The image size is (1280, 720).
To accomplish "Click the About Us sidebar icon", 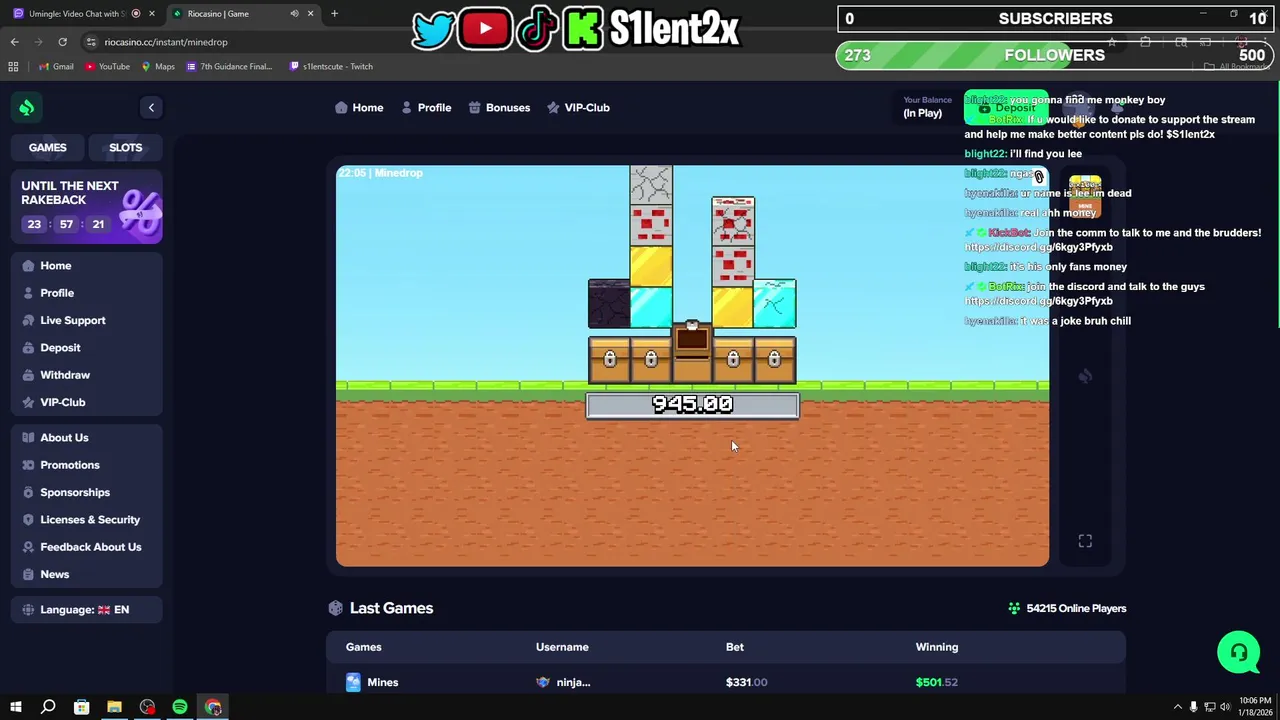I will point(28,438).
